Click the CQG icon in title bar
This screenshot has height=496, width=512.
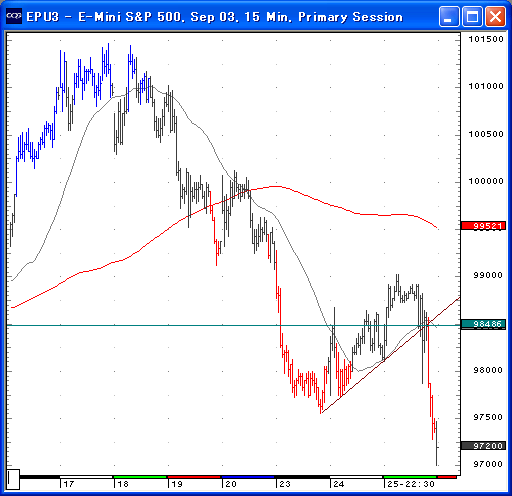click(x=14, y=16)
